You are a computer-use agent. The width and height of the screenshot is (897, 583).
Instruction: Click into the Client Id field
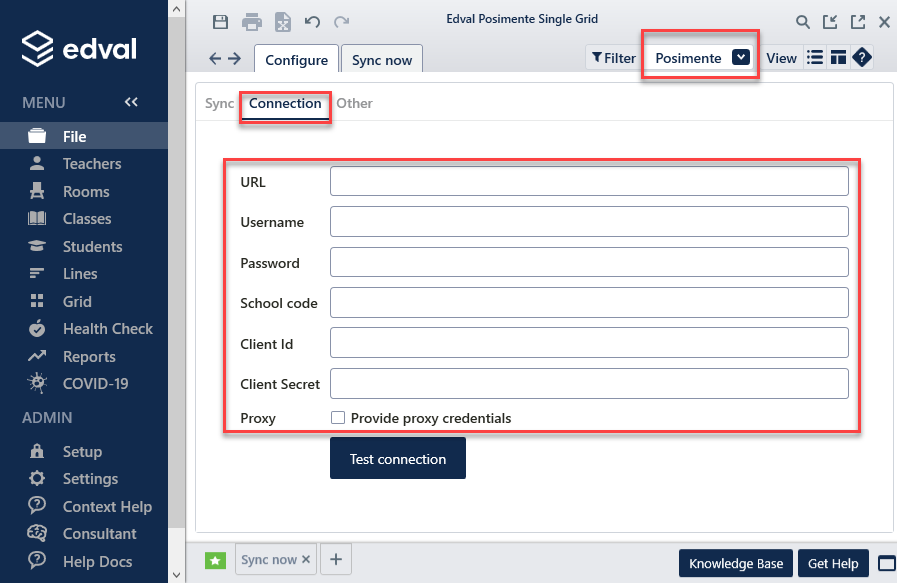589,343
